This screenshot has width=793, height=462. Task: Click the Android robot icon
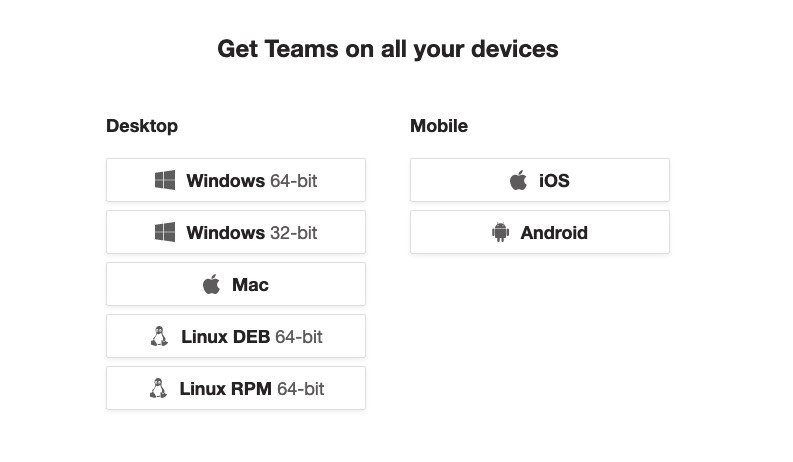[x=500, y=233]
